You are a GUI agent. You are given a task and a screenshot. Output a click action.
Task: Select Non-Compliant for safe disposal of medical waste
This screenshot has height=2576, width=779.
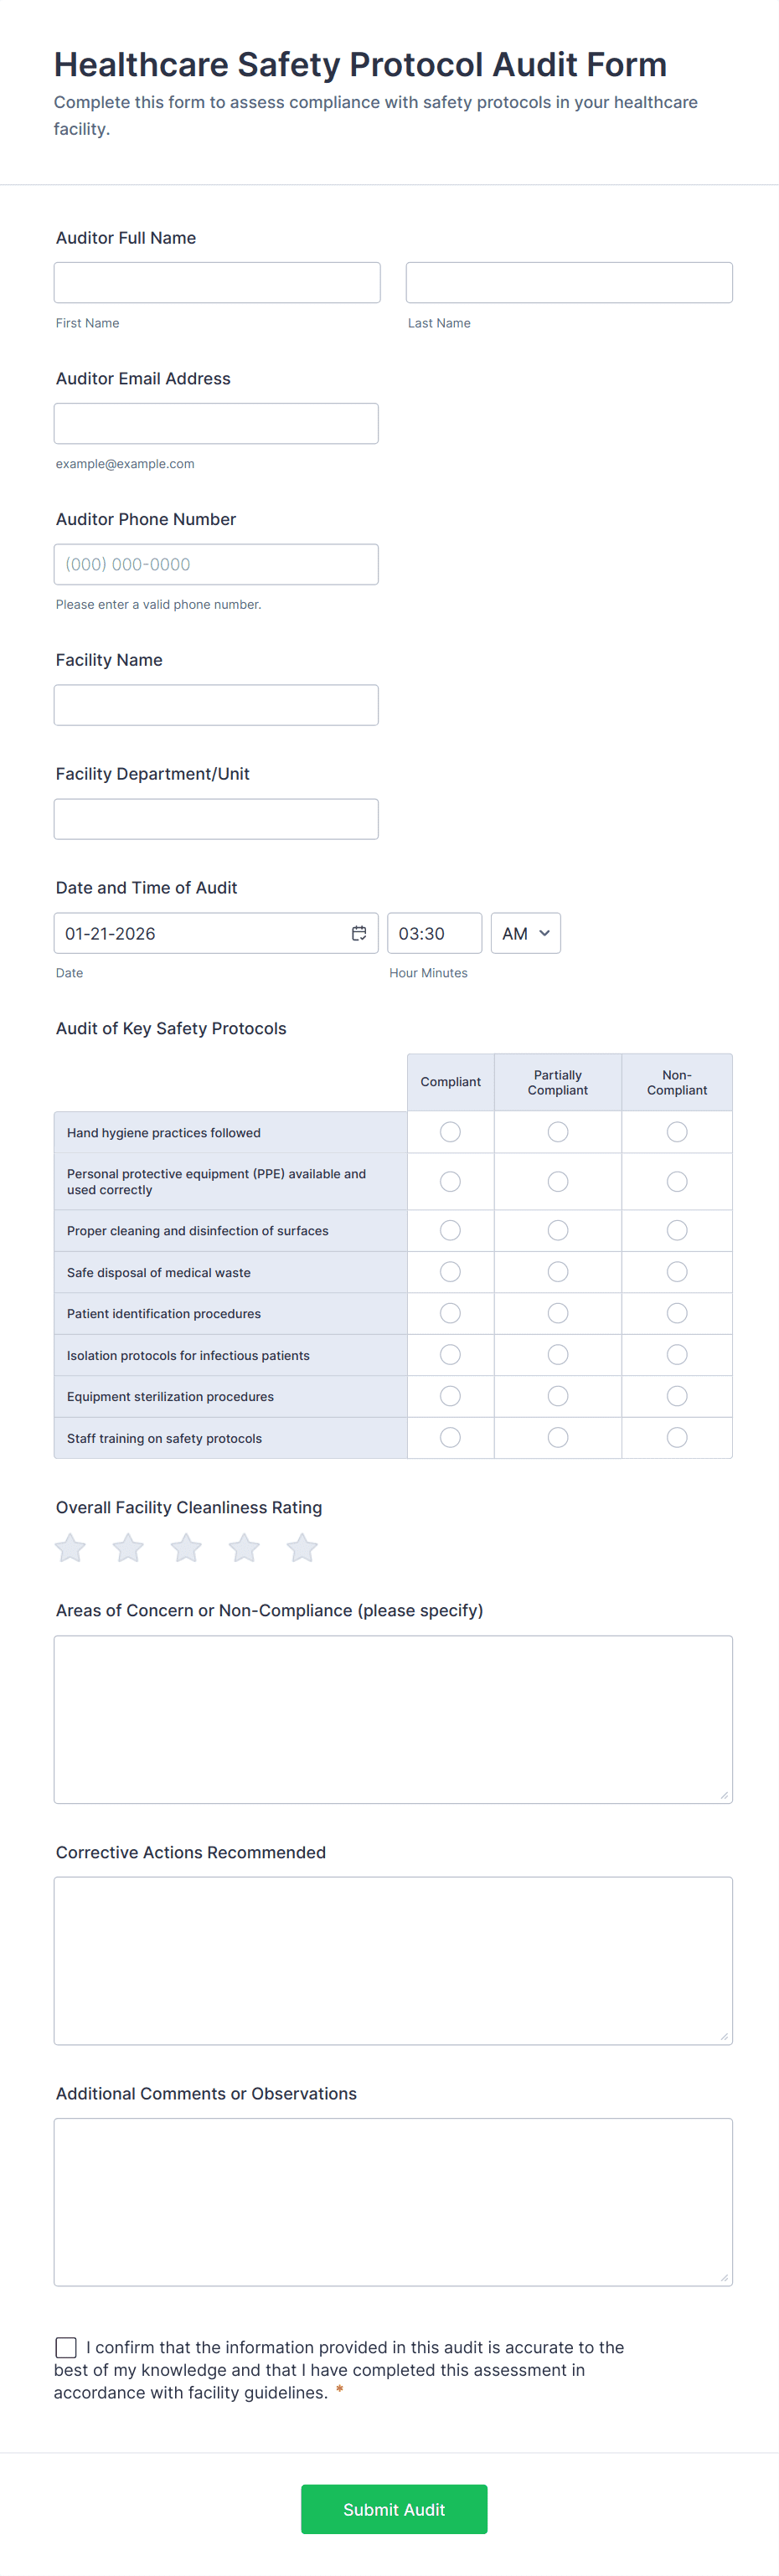677,1271
